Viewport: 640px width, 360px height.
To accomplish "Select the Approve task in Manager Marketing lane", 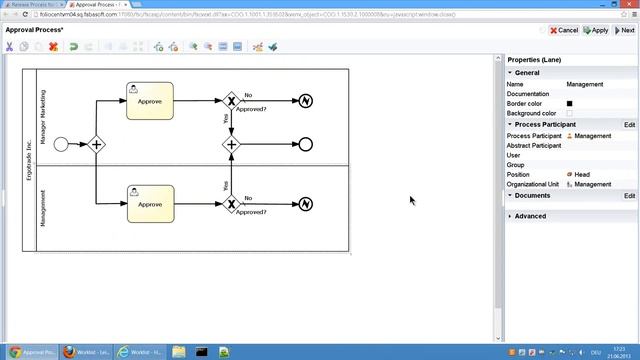I will click(150, 101).
